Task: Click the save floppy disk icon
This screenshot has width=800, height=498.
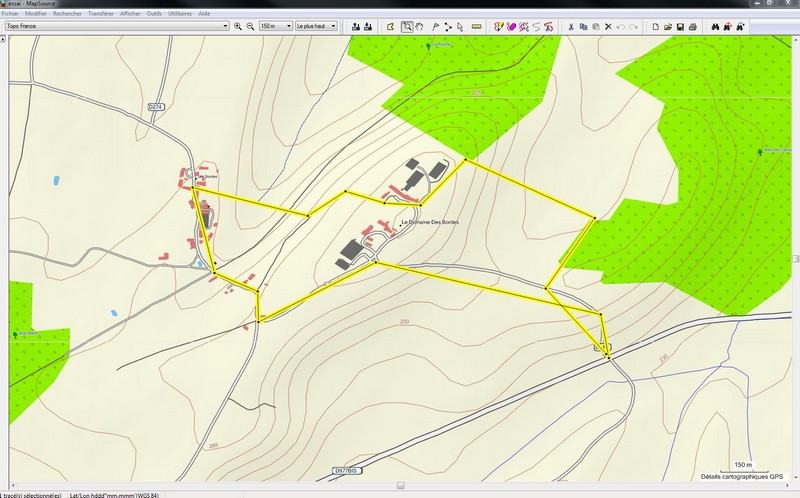Action: point(680,26)
